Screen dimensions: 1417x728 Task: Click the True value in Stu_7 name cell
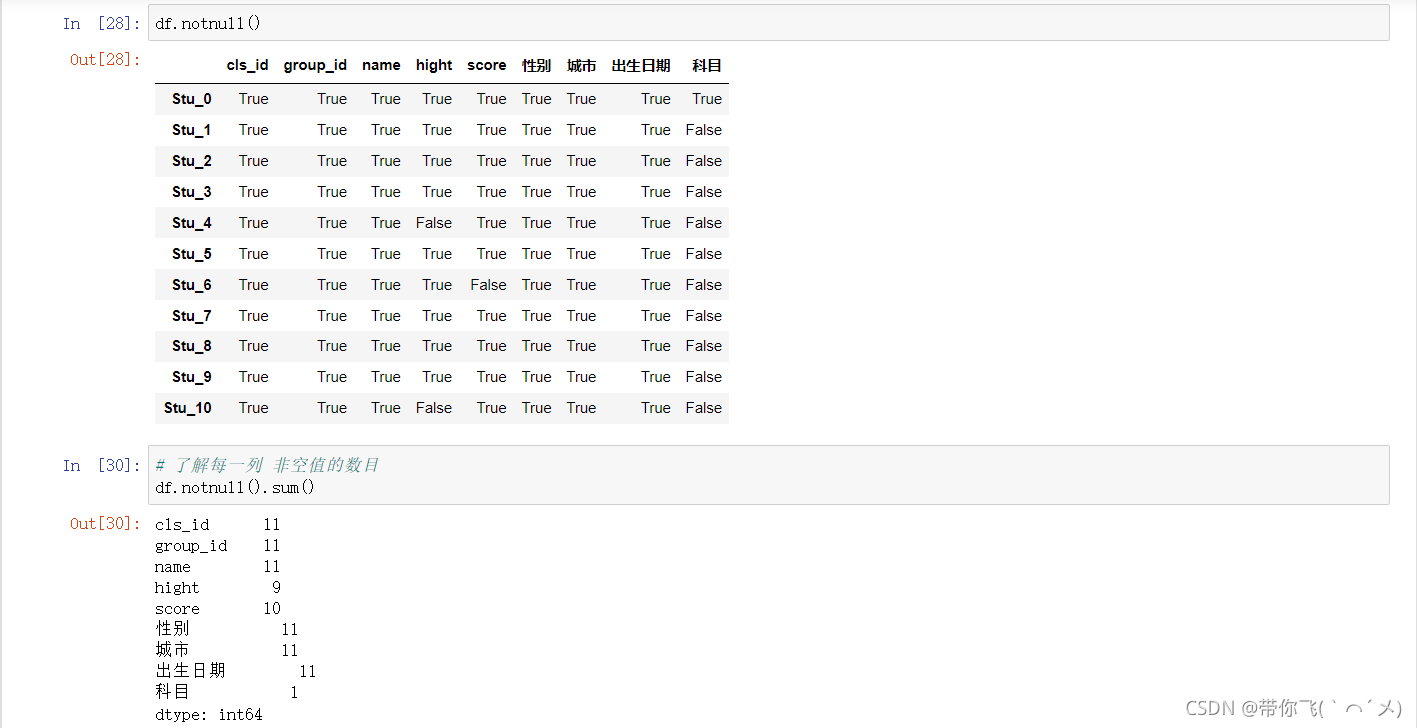pyautogui.click(x=386, y=316)
